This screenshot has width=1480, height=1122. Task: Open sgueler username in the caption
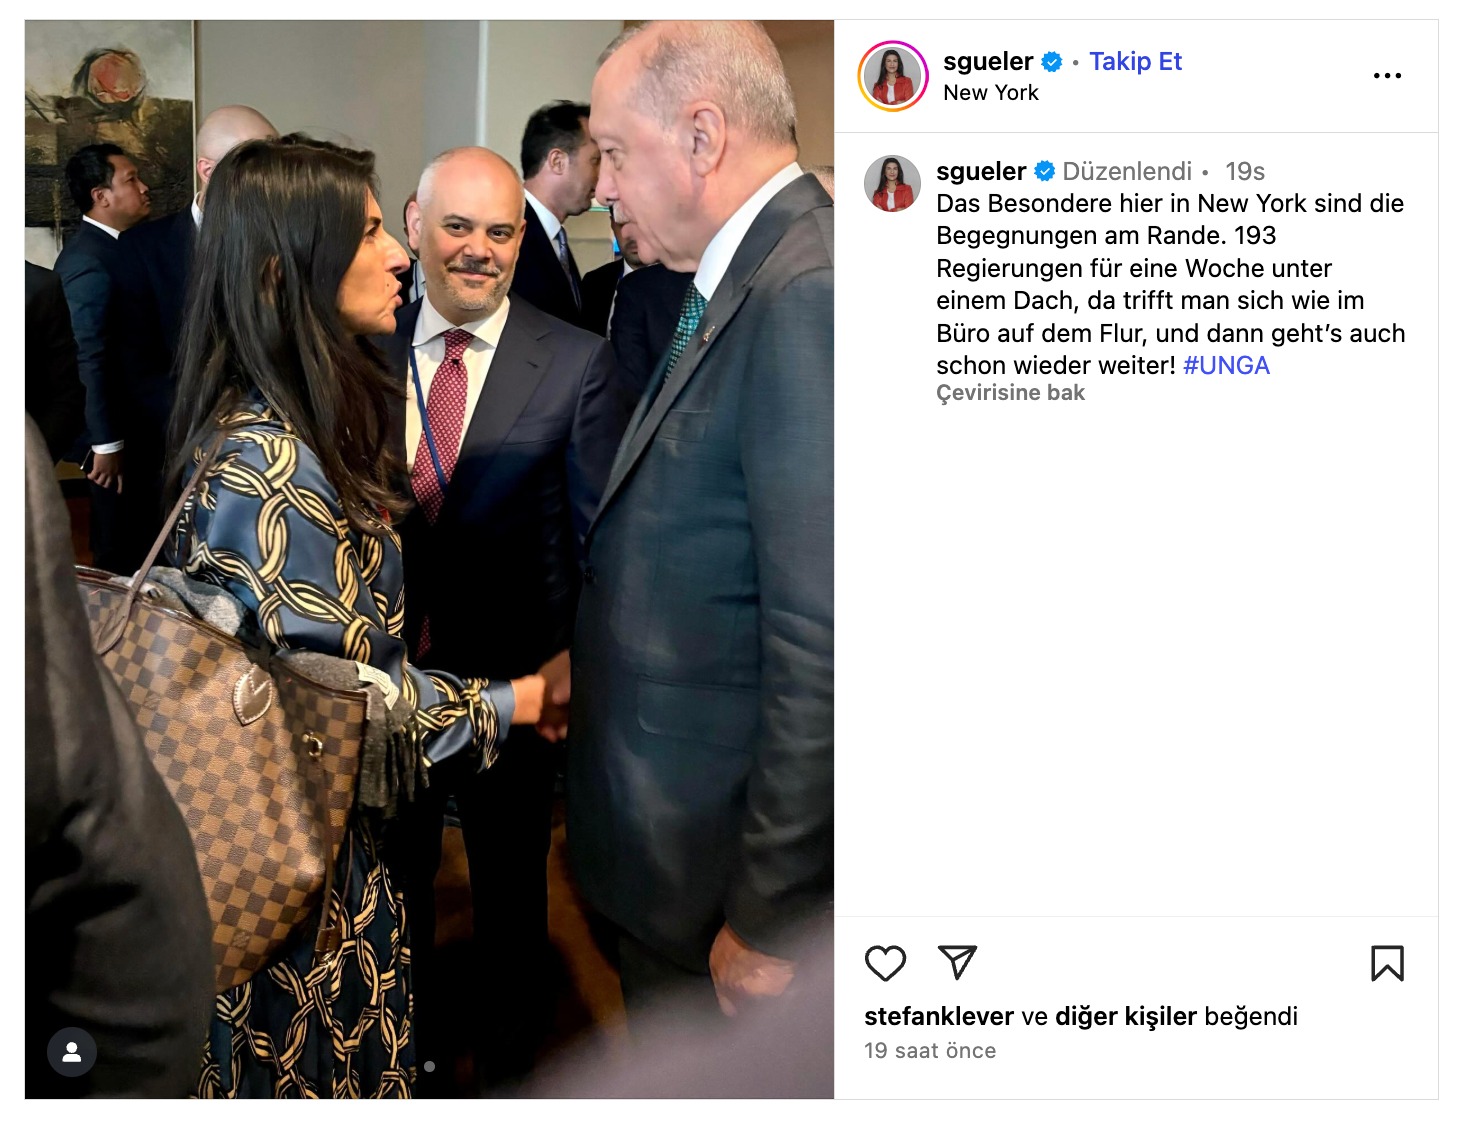point(981,171)
